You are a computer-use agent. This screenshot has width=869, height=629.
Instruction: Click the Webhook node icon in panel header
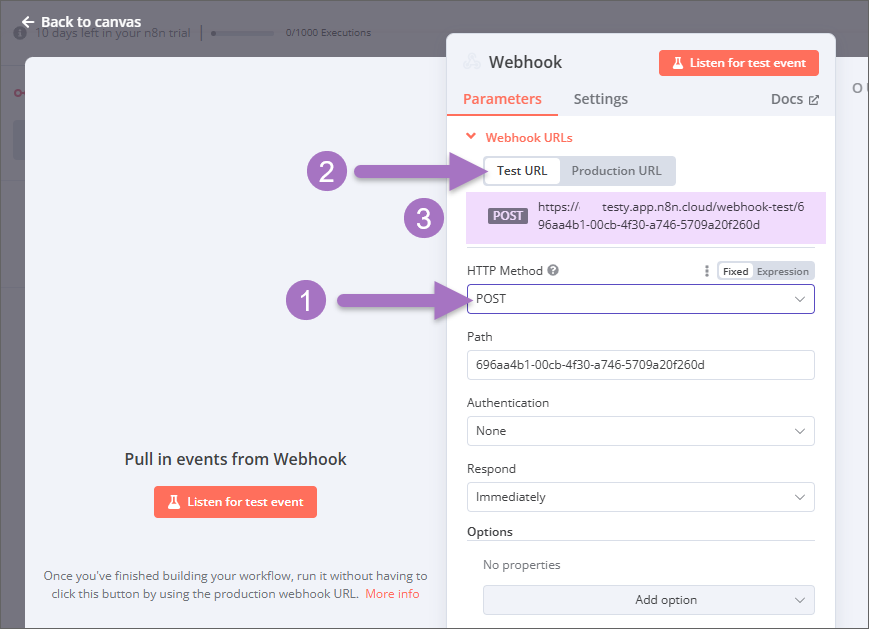[x=471, y=62]
